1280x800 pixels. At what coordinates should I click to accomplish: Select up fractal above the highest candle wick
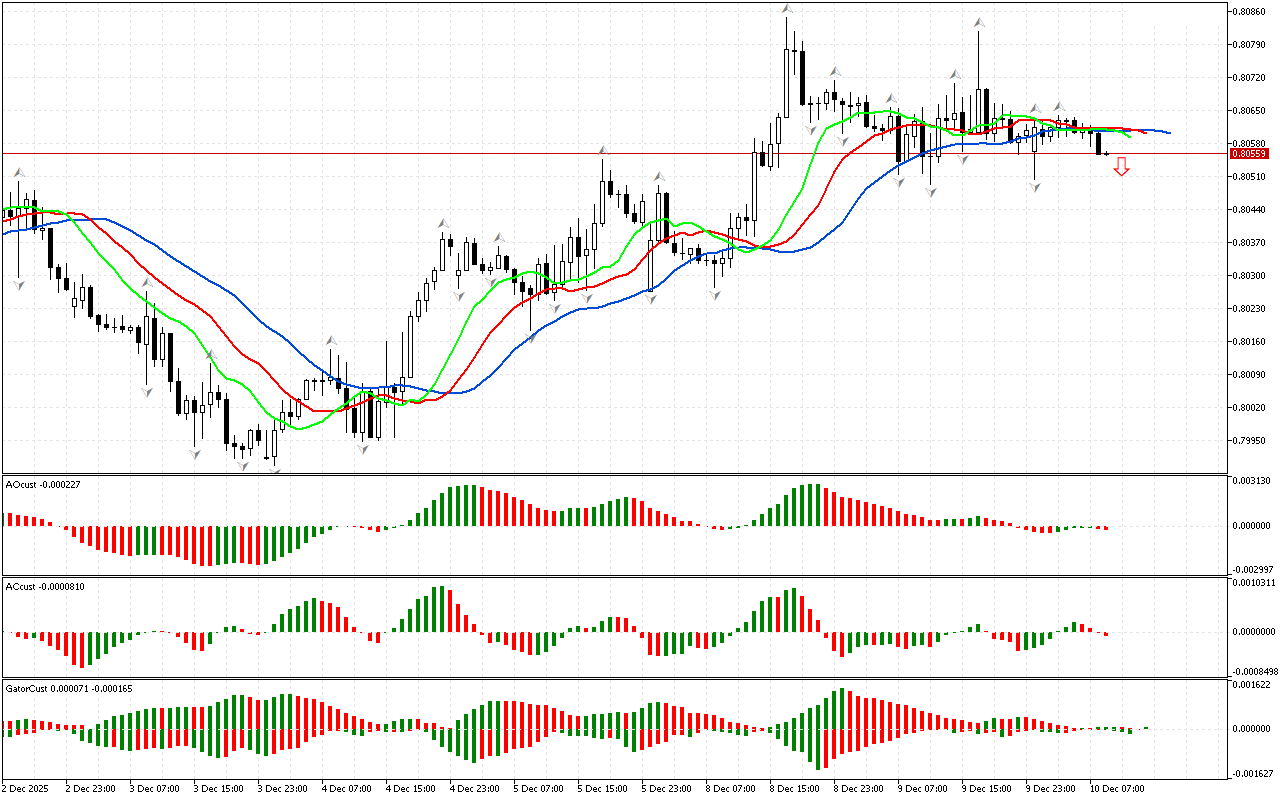[x=787, y=10]
